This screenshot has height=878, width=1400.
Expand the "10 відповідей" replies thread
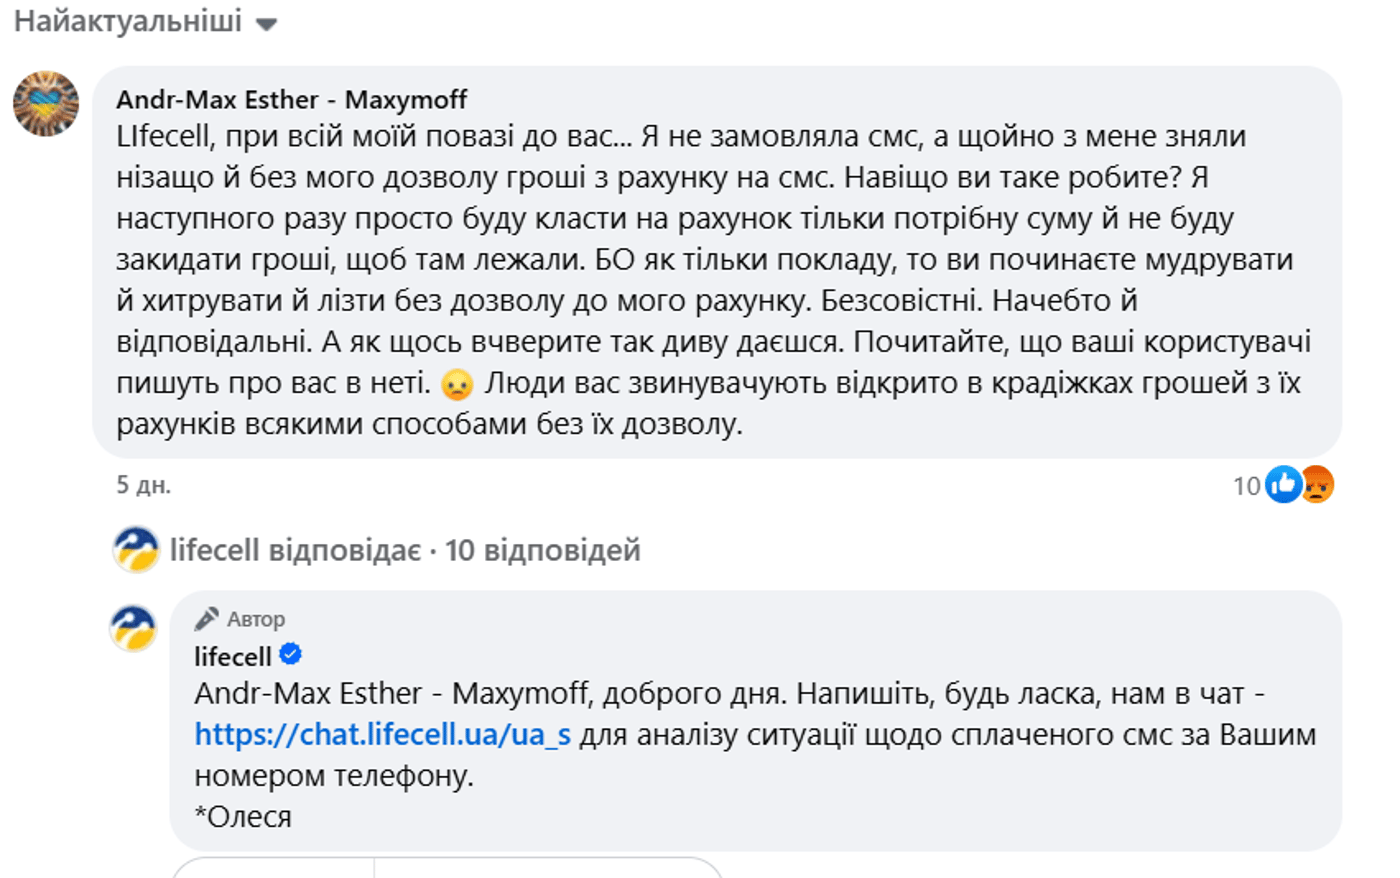[542, 550]
